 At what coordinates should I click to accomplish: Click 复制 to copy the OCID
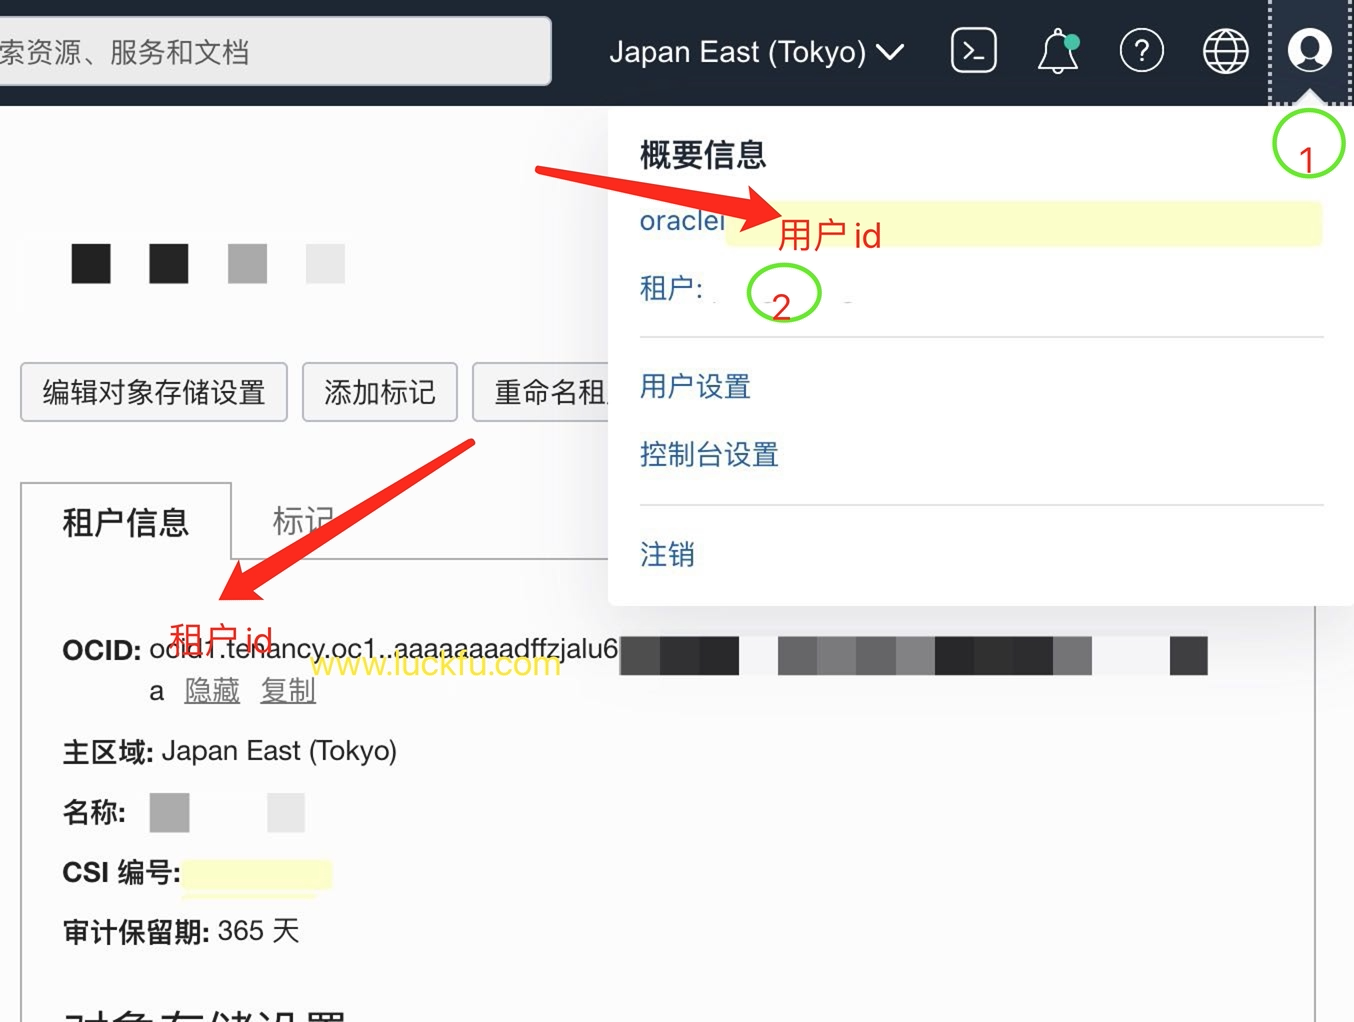coord(288,691)
